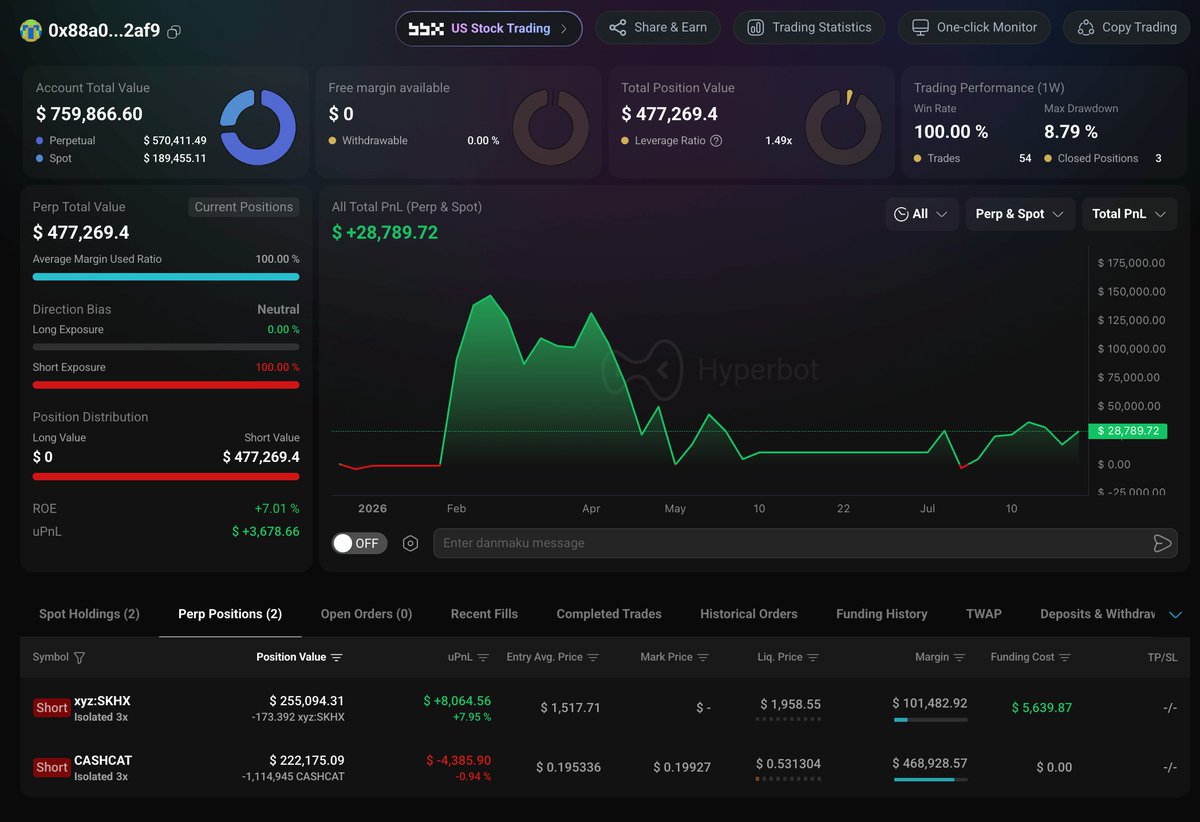Sort by the uPnL column icon
1200x822 pixels.
pos(483,657)
